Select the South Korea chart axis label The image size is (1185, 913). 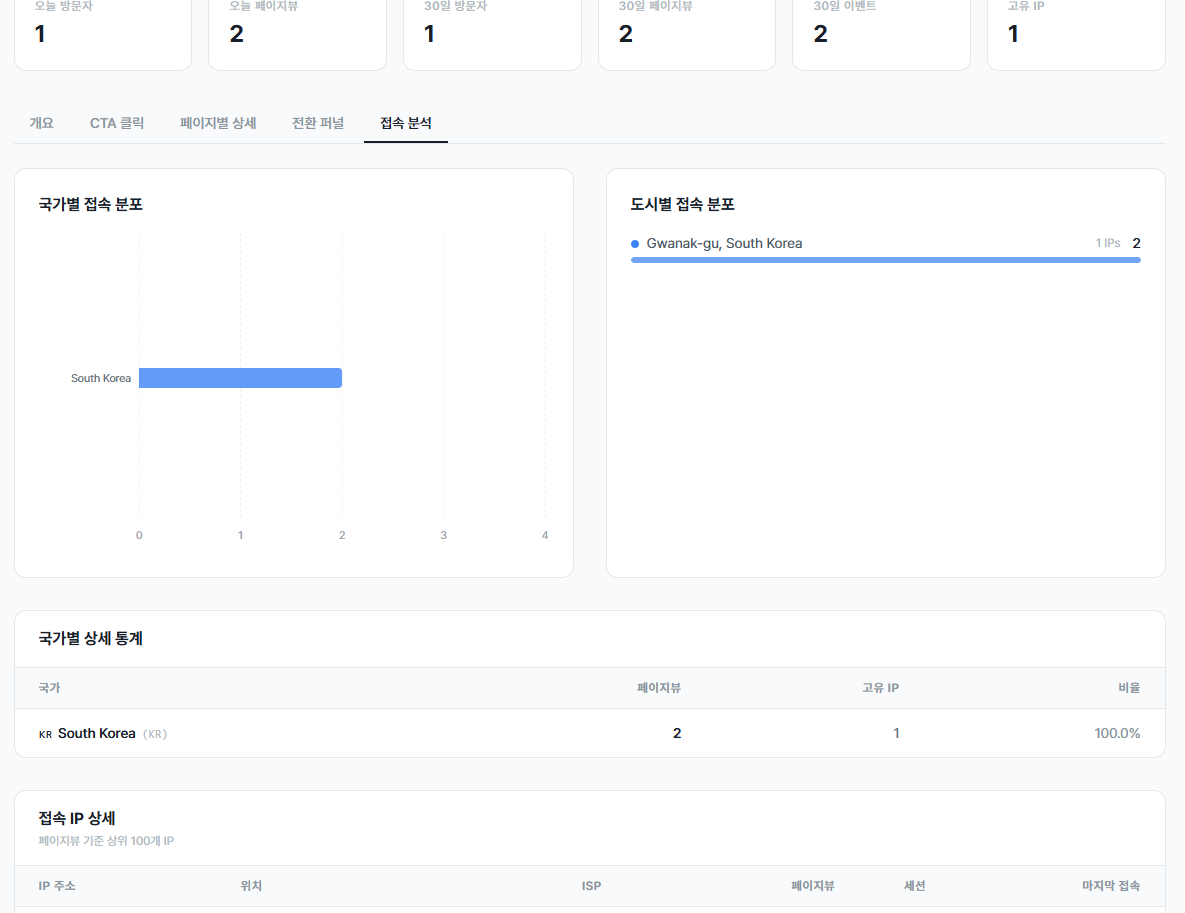click(101, 378)
